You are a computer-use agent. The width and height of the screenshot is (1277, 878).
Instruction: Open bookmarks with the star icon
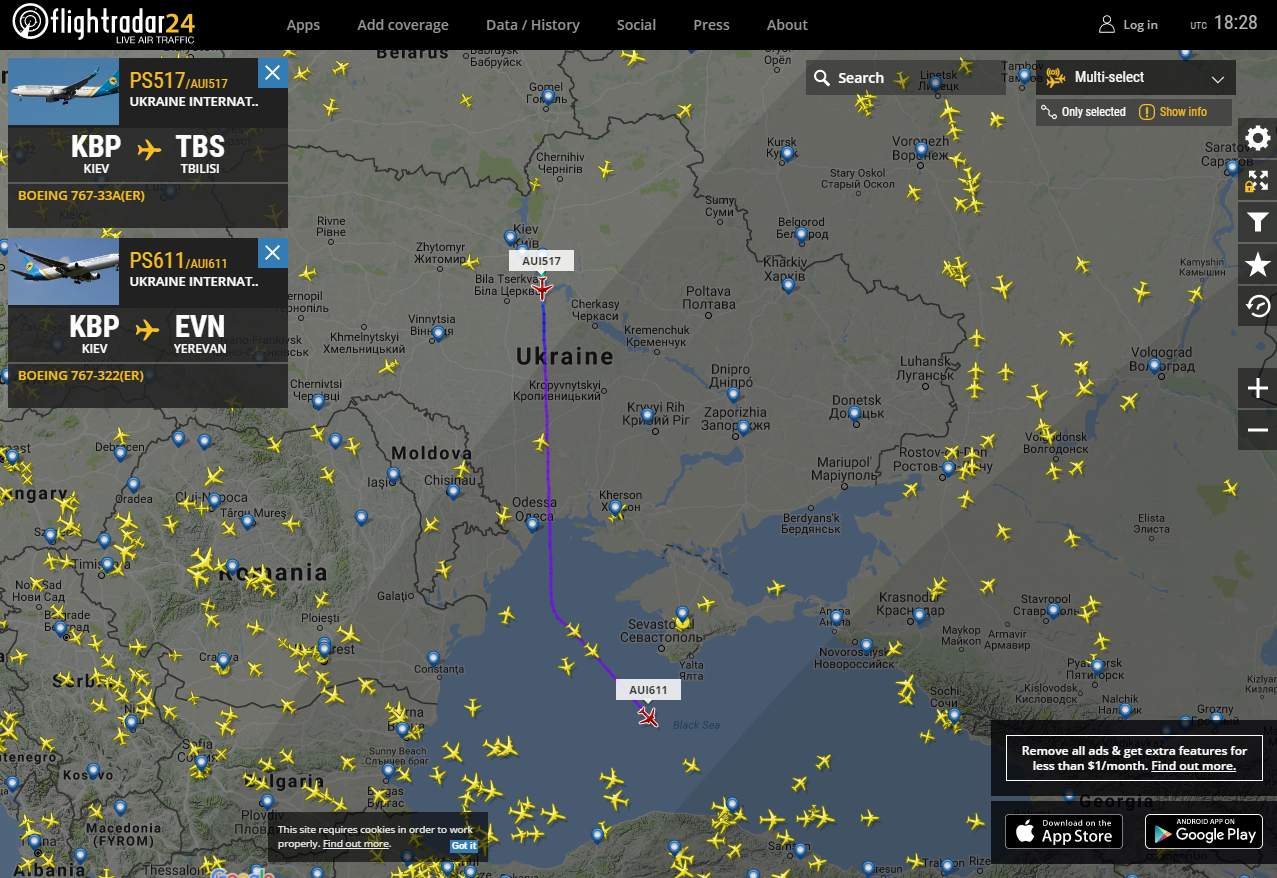pyautogui.click(x=1257, y=264)
